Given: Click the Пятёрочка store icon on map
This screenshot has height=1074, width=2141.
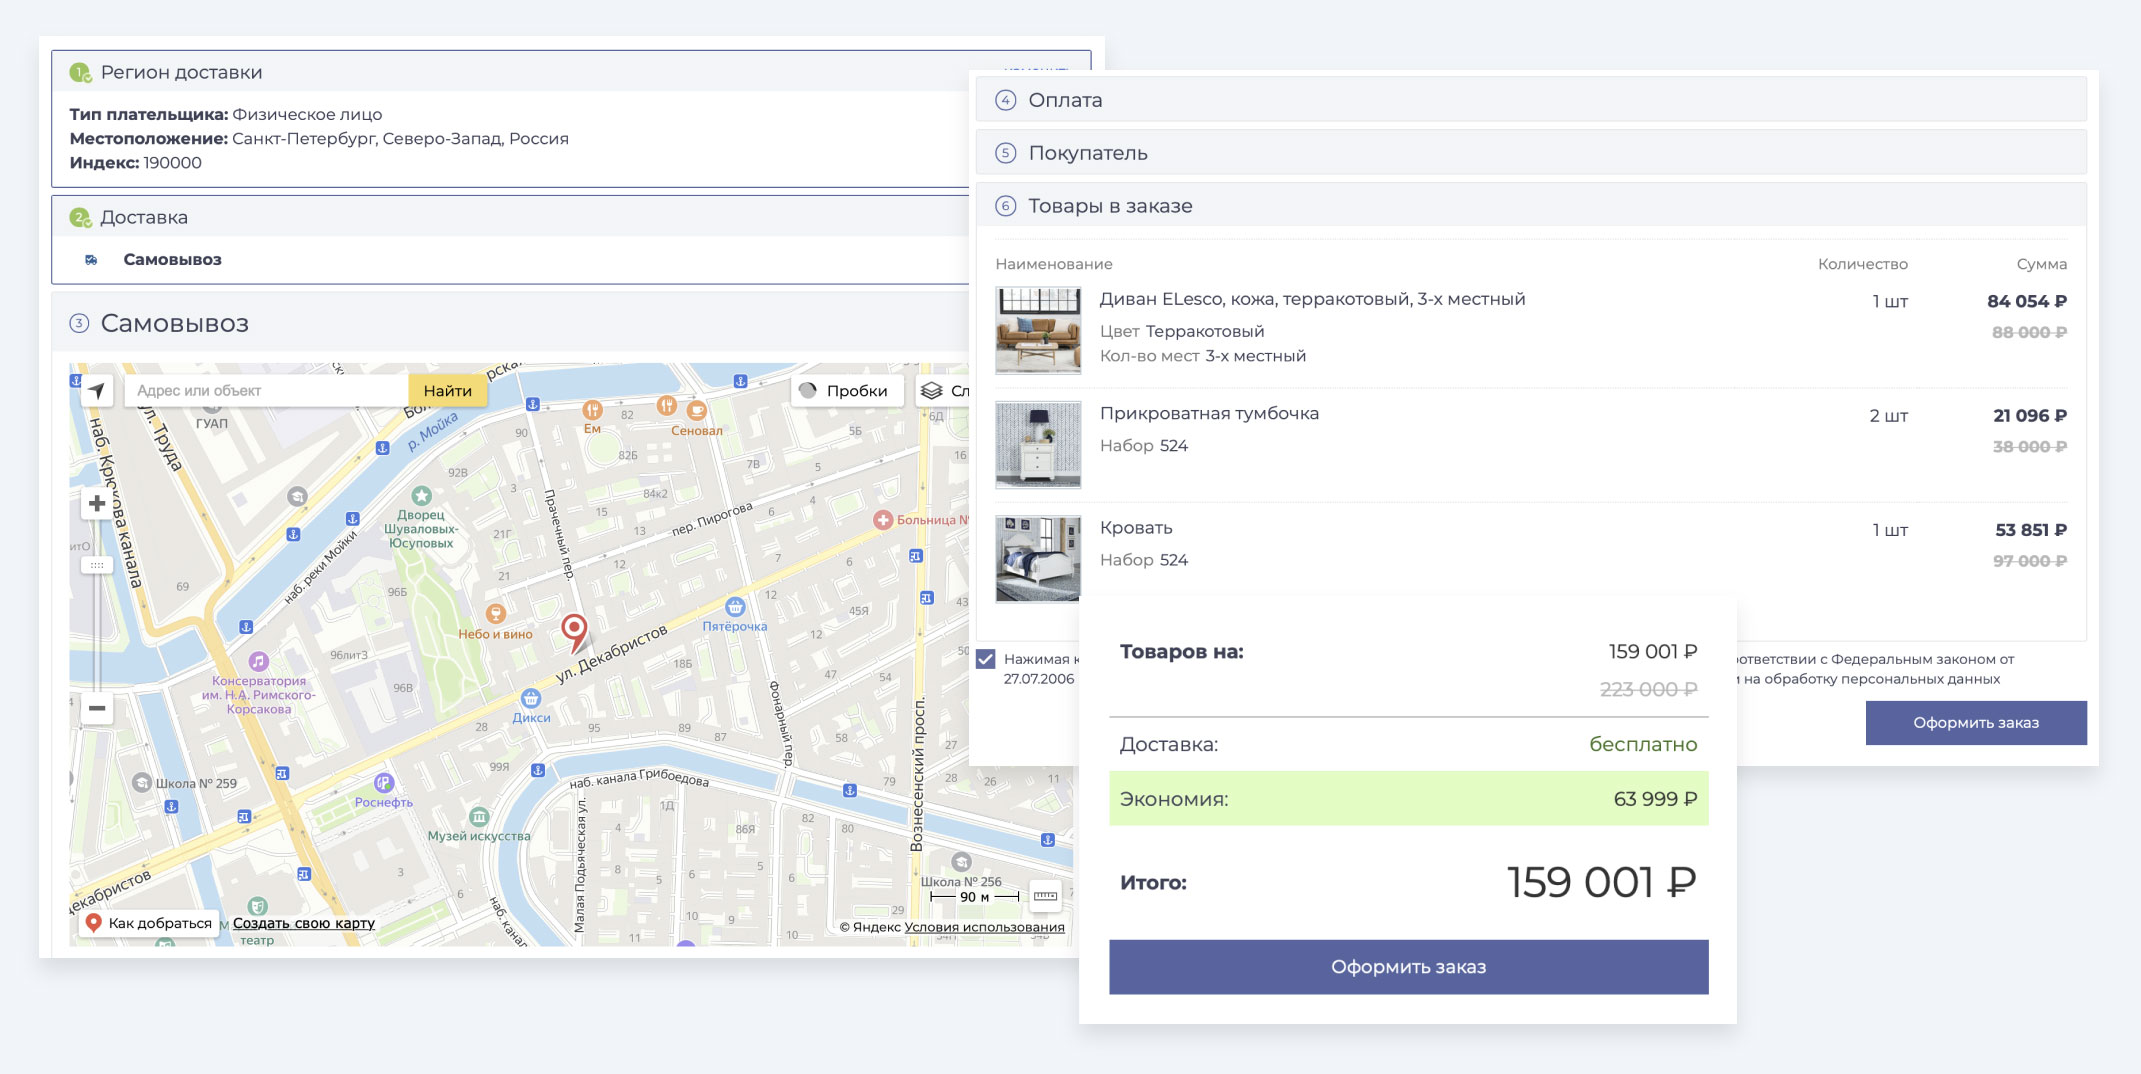Looking at the screenshot, I should [735, 607].
